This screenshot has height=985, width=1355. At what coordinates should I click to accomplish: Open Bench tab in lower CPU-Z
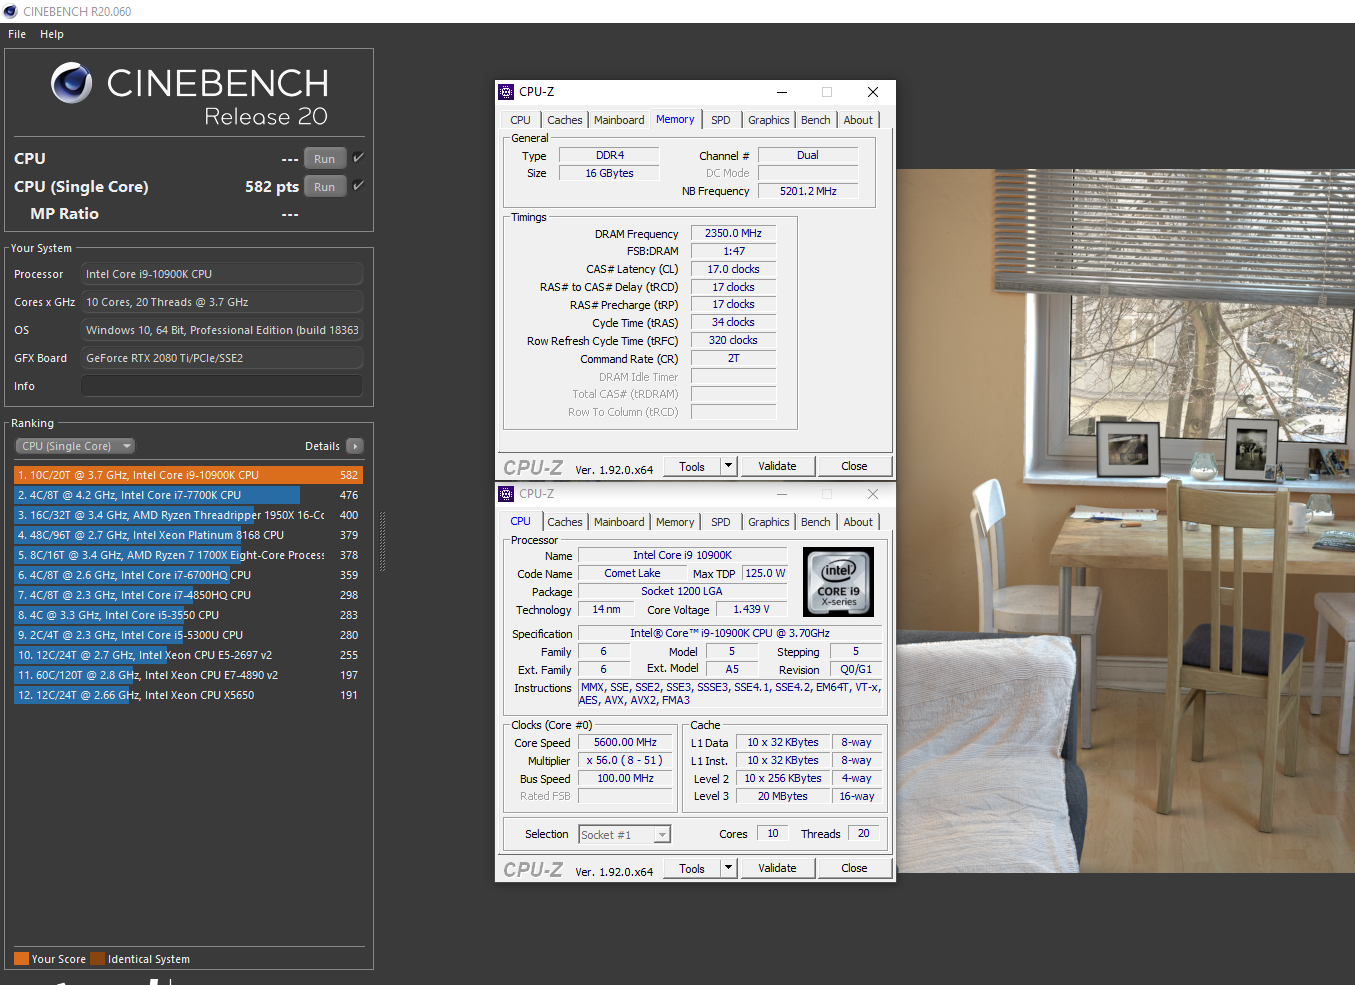816,522
